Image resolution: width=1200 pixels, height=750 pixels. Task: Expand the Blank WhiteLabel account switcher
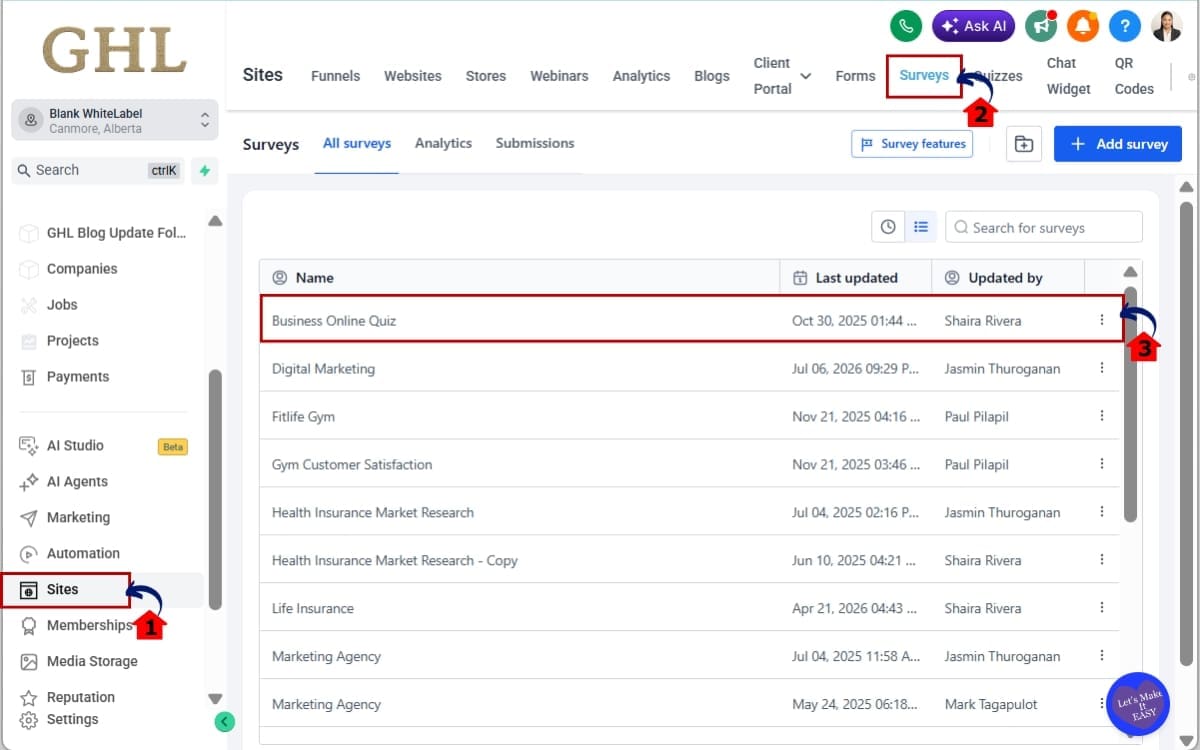[x=115, y=120]
